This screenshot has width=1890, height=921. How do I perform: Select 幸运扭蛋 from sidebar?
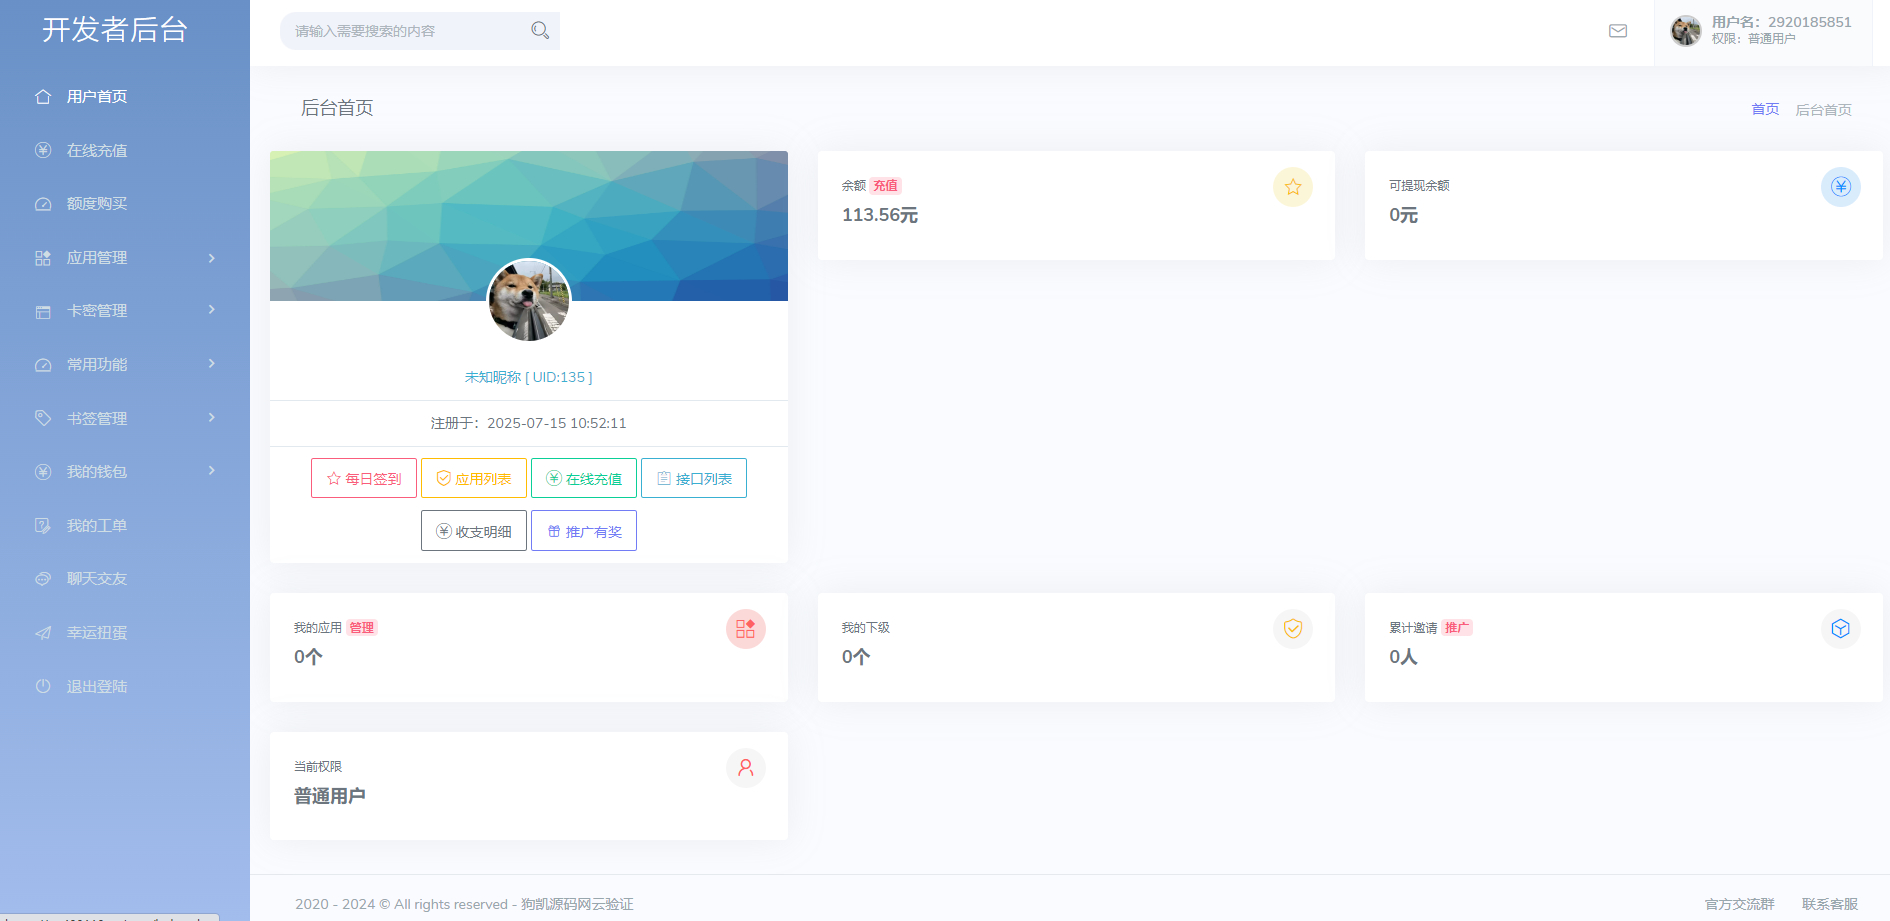[x=97, y=633]
